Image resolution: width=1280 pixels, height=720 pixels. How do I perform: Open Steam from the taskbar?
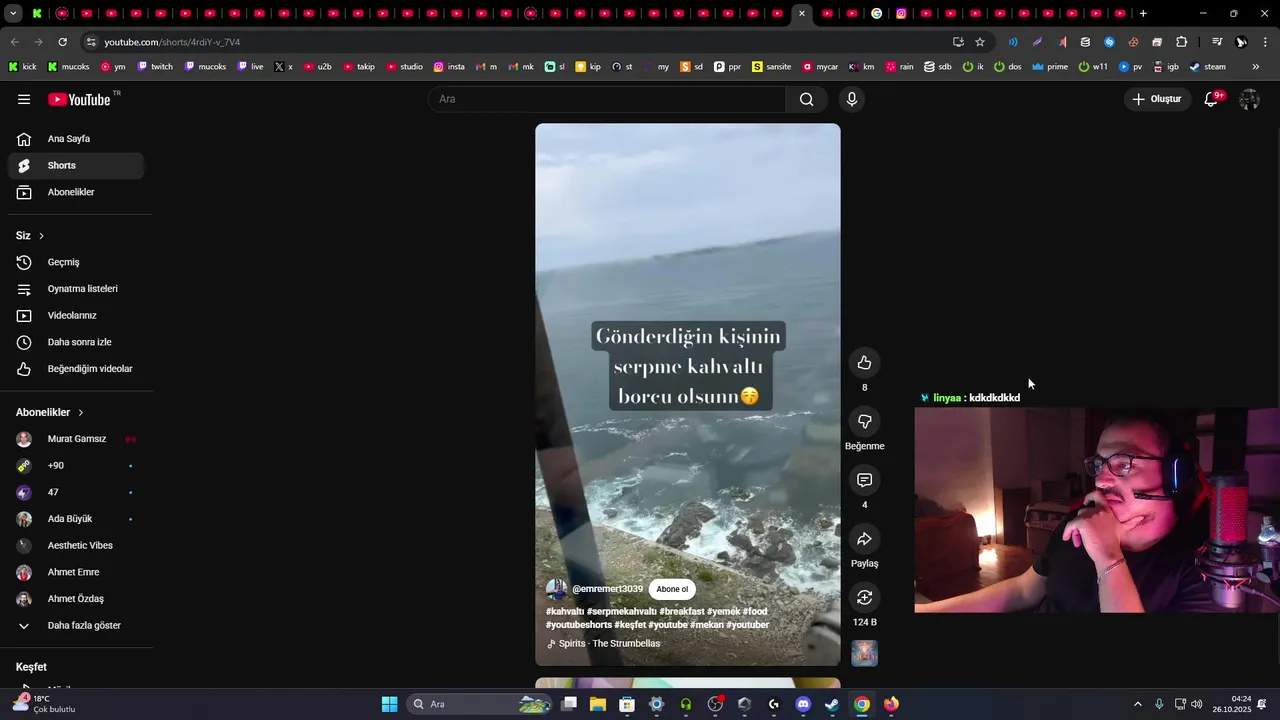pos(832,704)
